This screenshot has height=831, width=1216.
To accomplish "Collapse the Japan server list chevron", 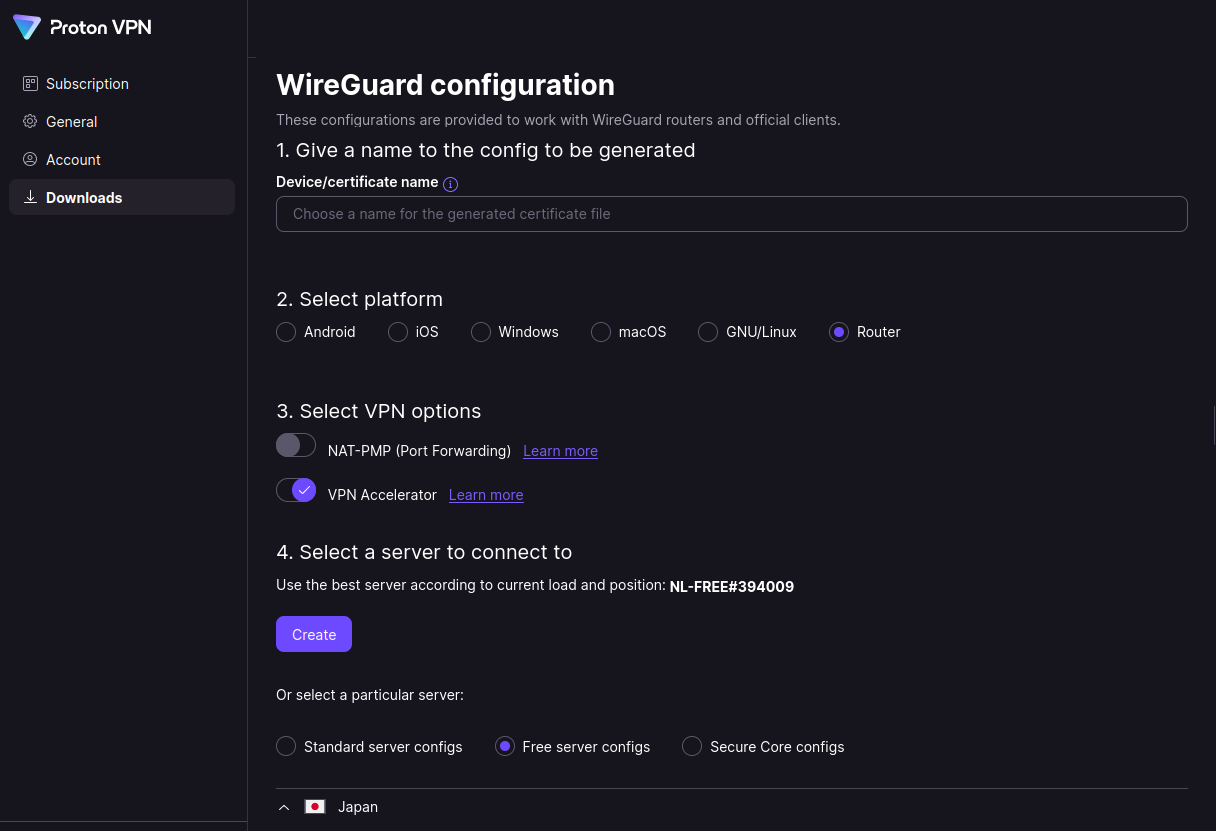I will [x=285, y=807].
